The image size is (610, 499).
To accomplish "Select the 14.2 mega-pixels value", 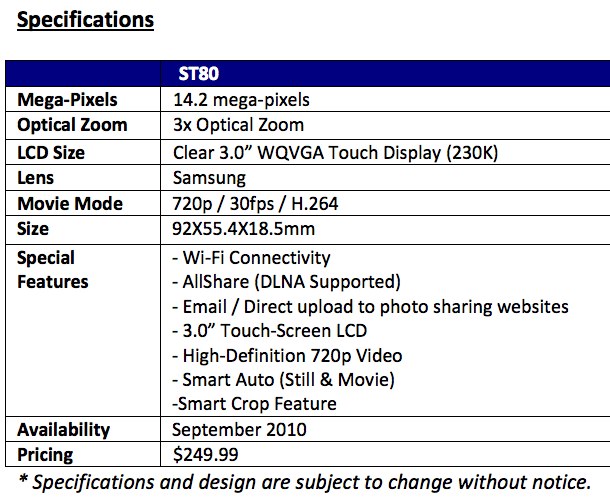I will [x=240, y=100].
